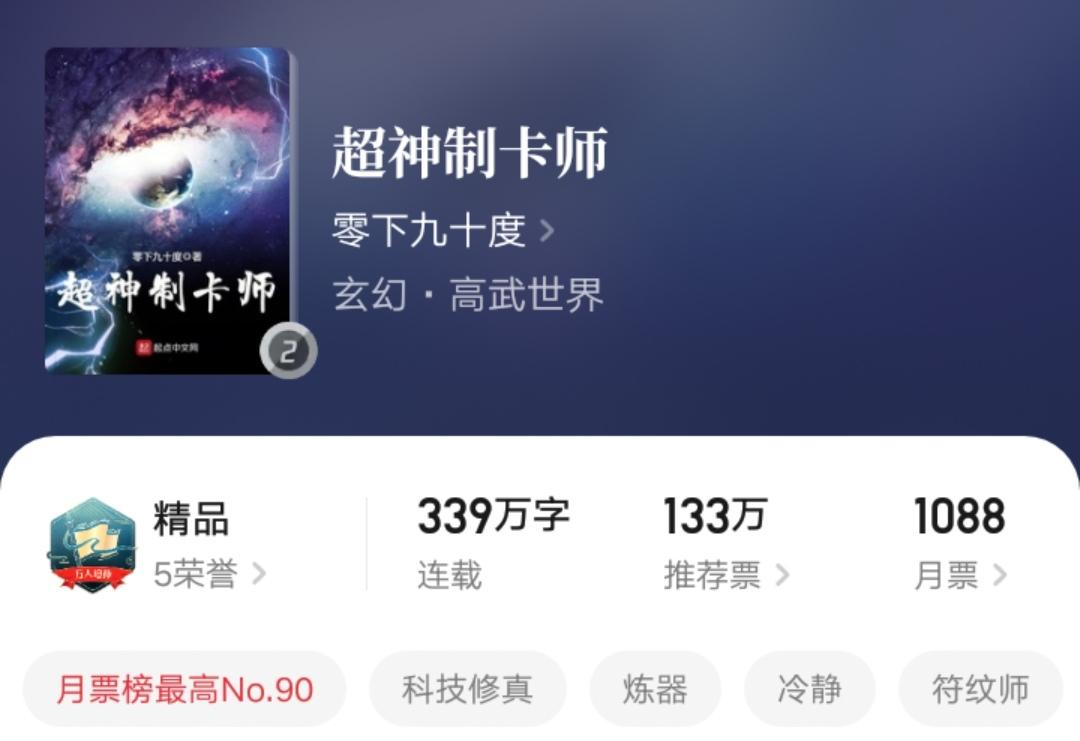Expand the chevron beside 推荐票
Image resolution: width=1080 pixels, height=741 pixels.
pyautogui.click(x=782, y=575)
